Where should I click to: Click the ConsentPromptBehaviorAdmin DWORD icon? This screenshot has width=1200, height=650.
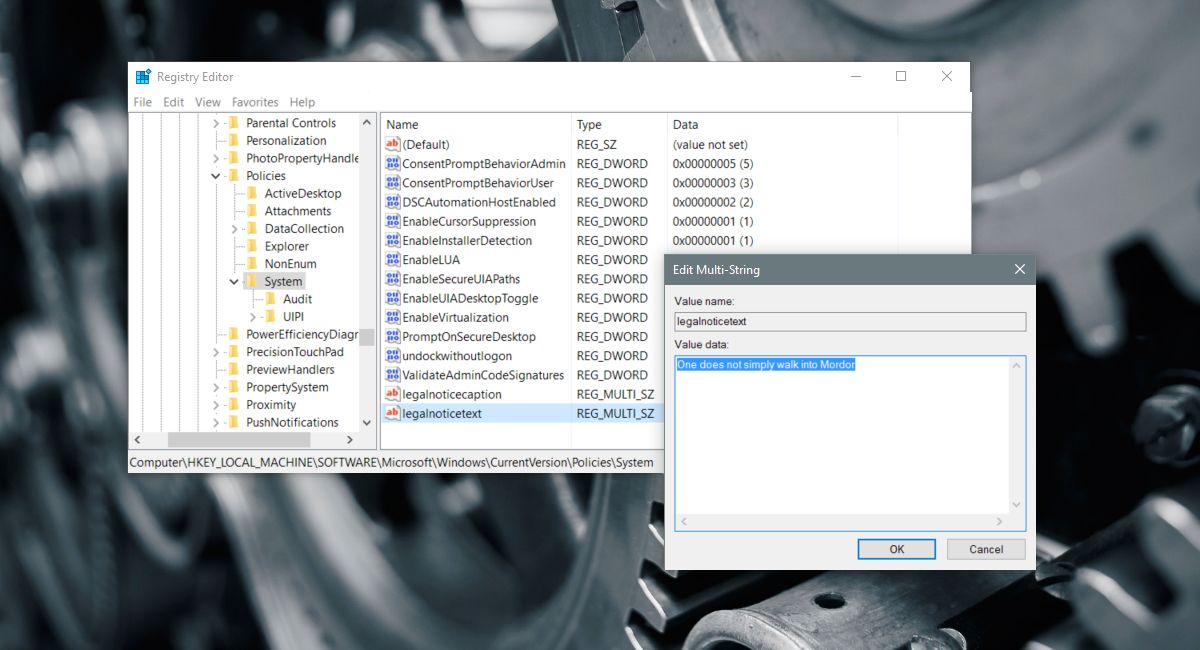pyautogui.click(x=393, y=163)
